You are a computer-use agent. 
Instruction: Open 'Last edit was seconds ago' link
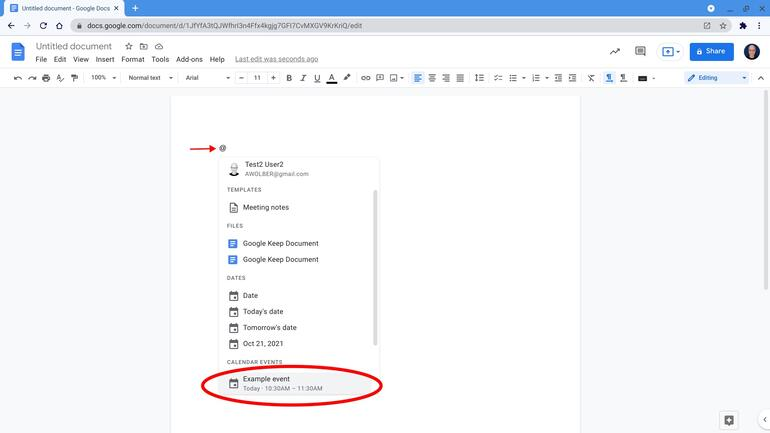click(276, 59)
